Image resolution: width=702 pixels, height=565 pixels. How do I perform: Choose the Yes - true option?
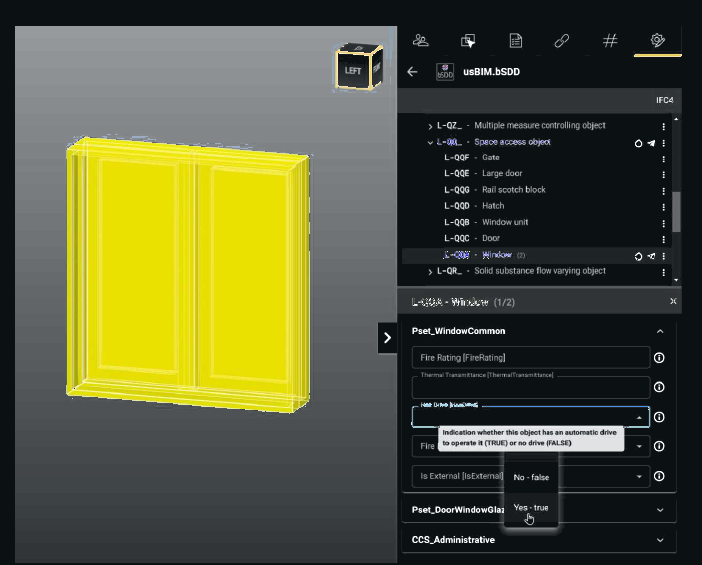(x=531, y=508)
